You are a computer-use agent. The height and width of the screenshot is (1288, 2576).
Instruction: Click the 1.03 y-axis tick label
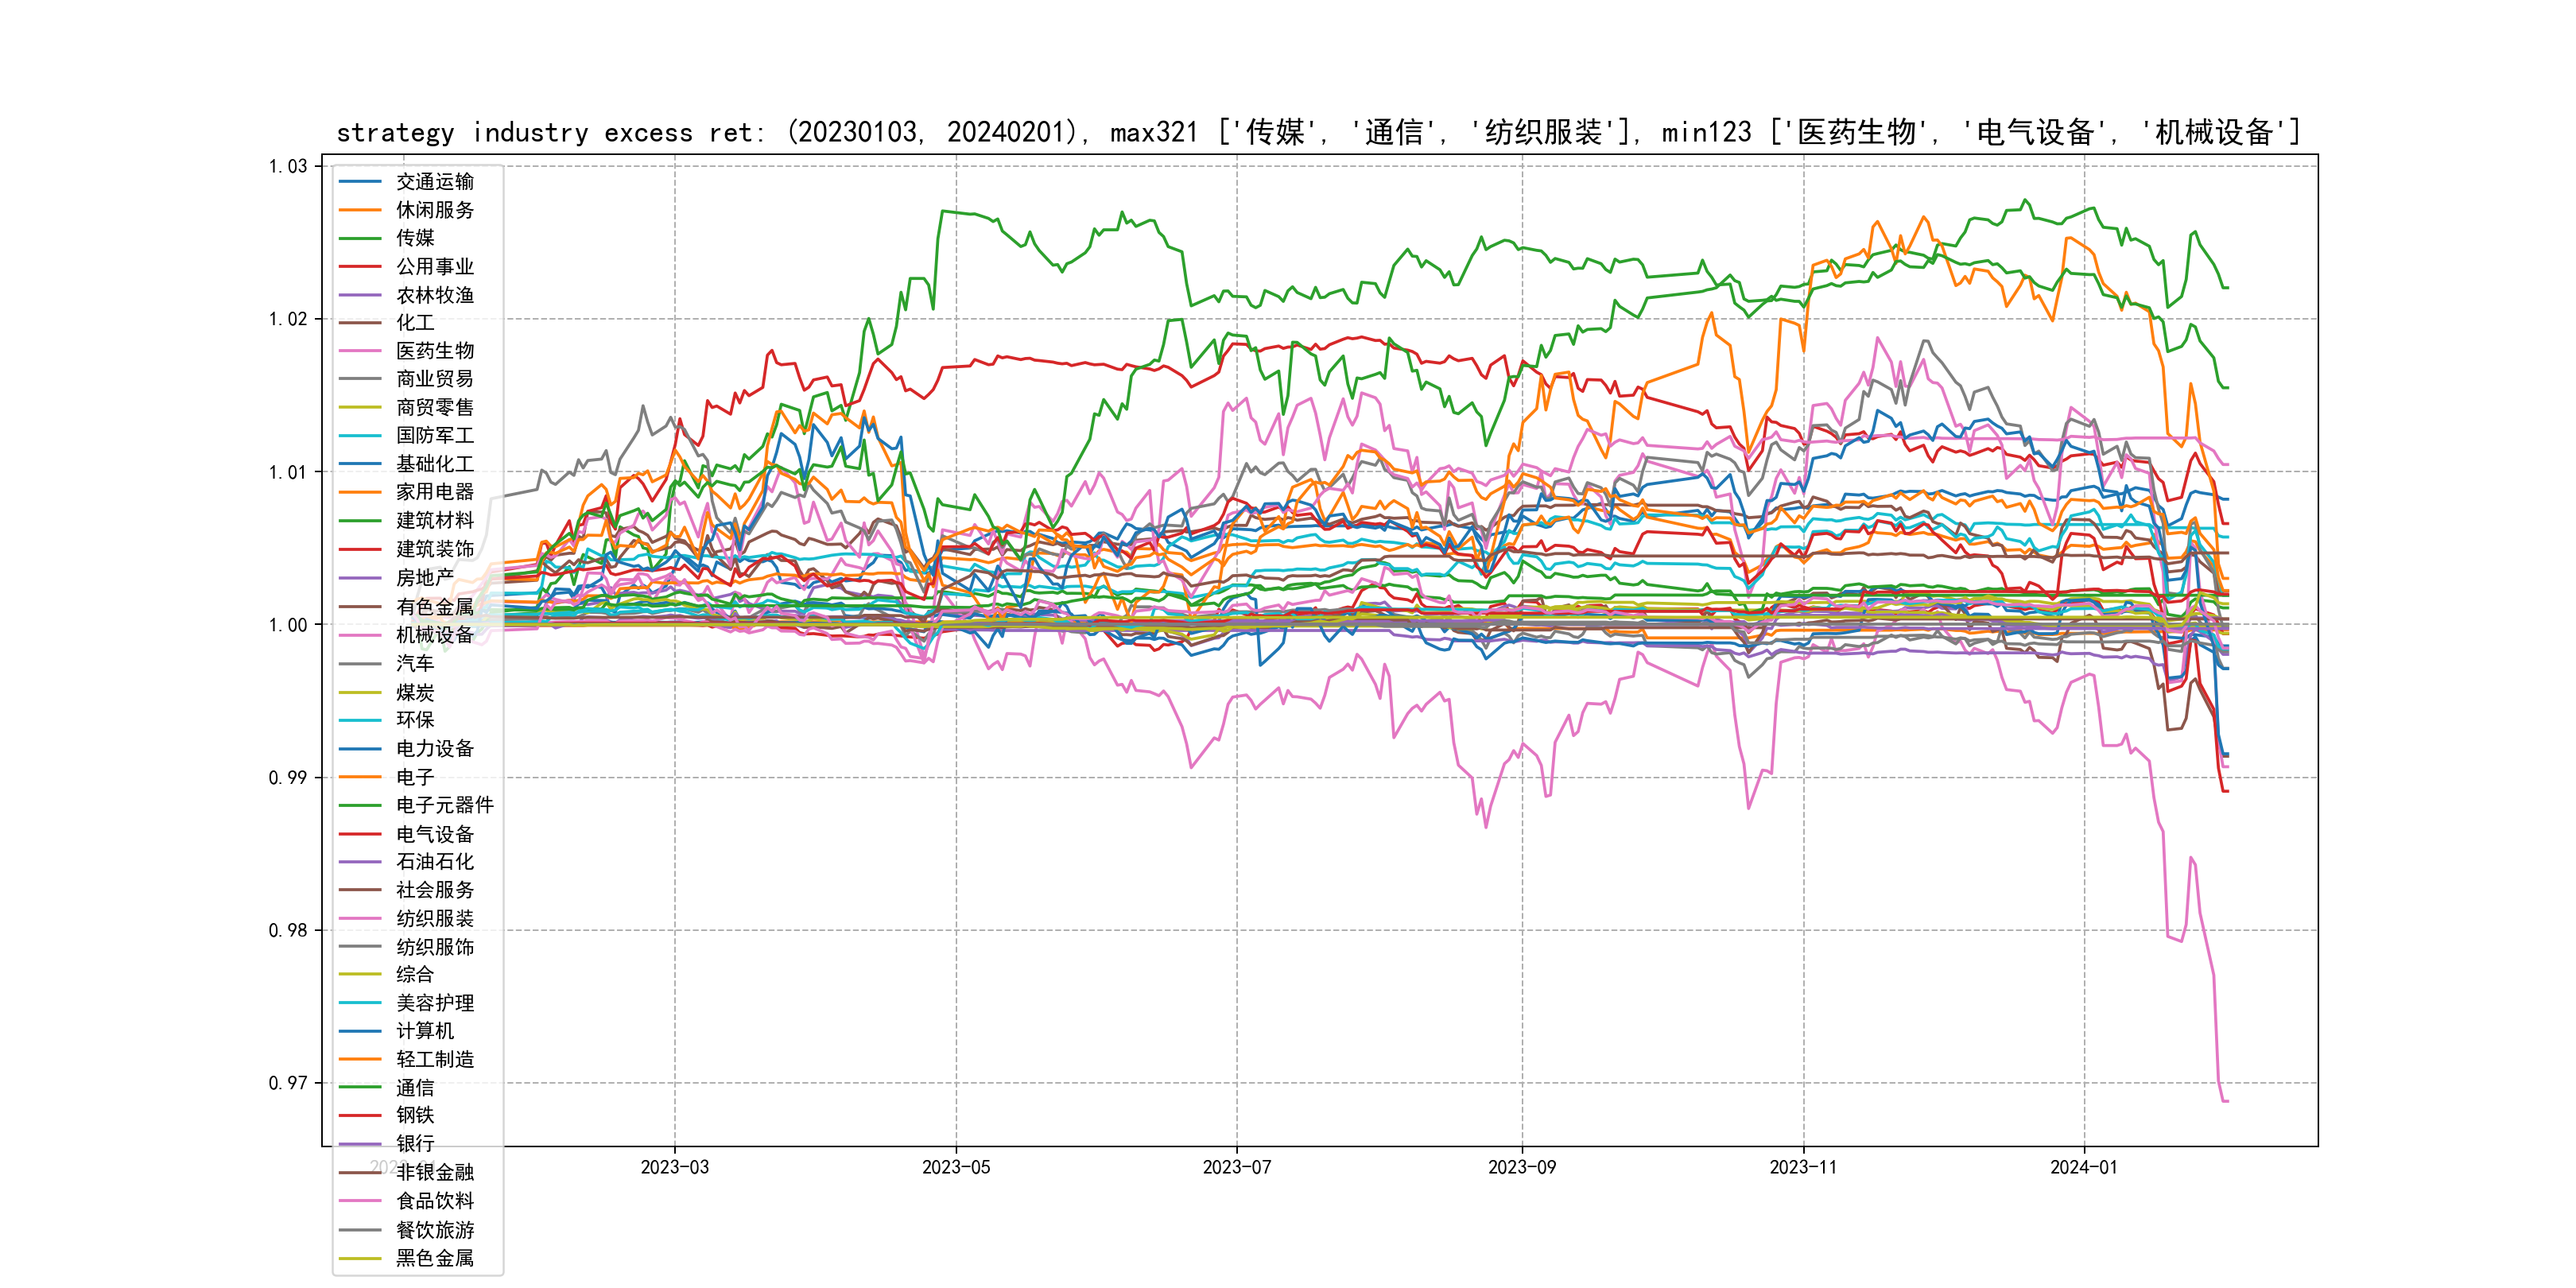click(x=288, y=166)
